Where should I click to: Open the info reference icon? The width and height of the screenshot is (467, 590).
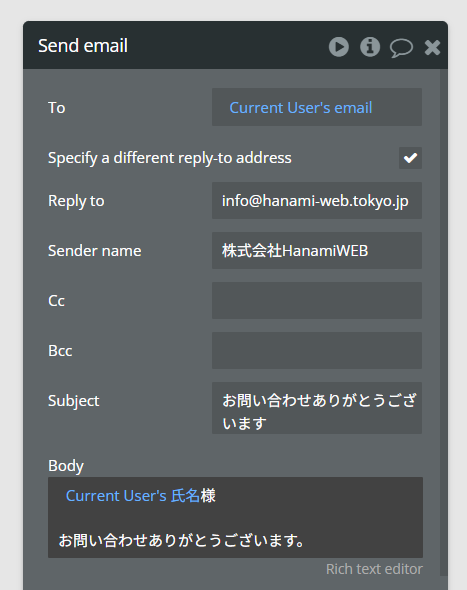(x=370, y=47)
